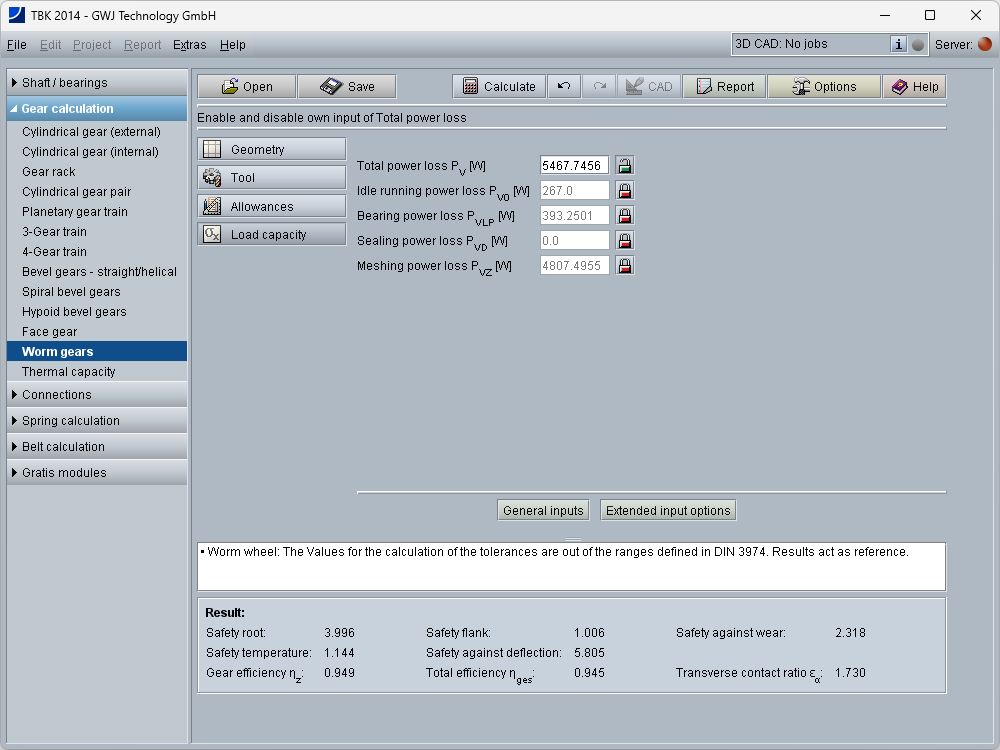This screenshot has height=750, width=1000.
Task: Toggle the Total power loss lock
Action: [625, 166]
